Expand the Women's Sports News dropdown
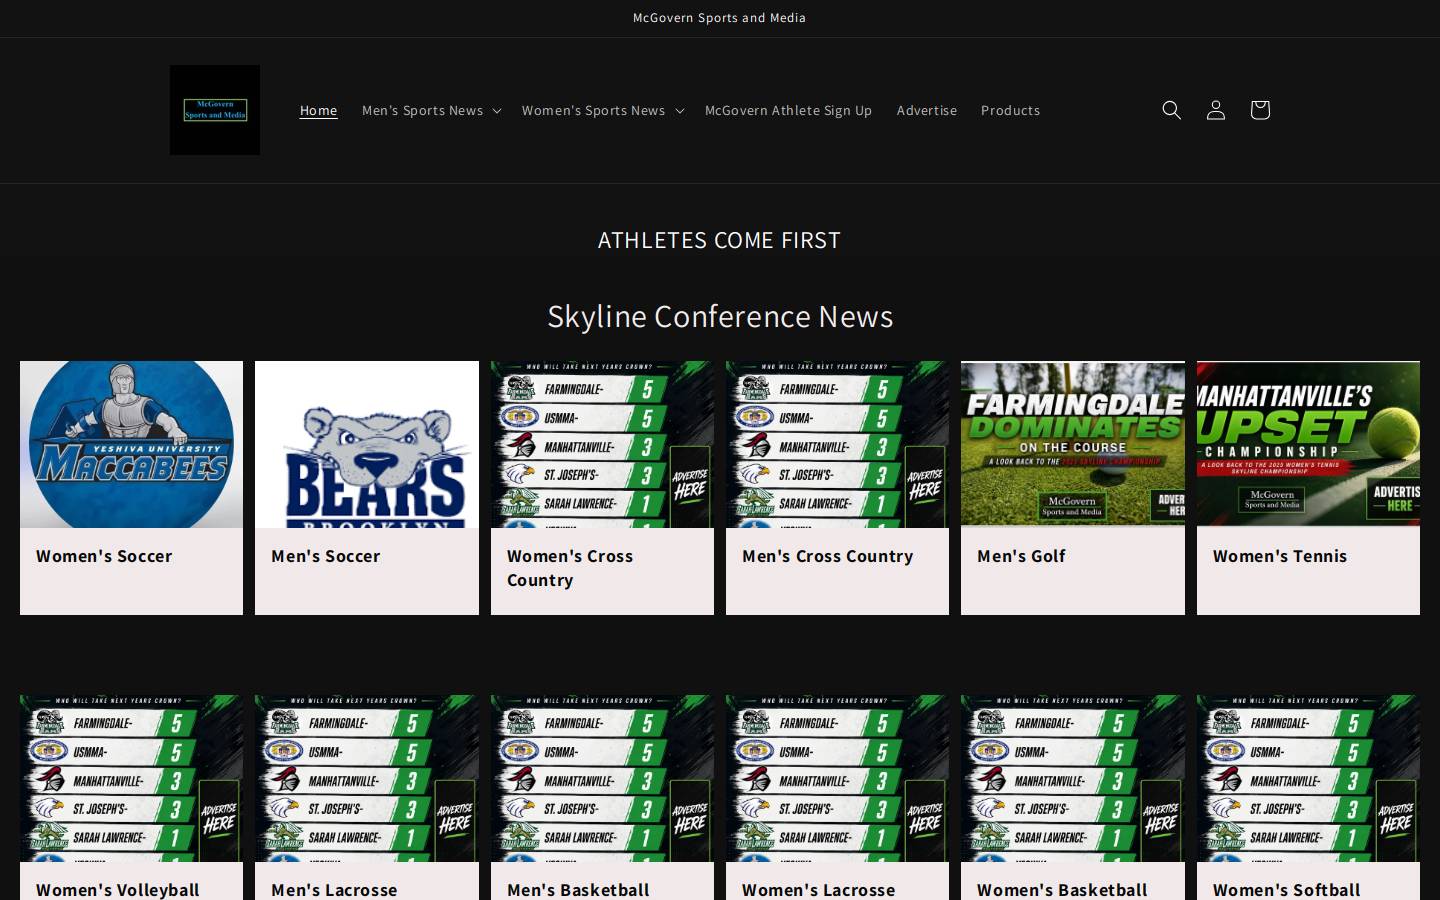 coord(603,110)
